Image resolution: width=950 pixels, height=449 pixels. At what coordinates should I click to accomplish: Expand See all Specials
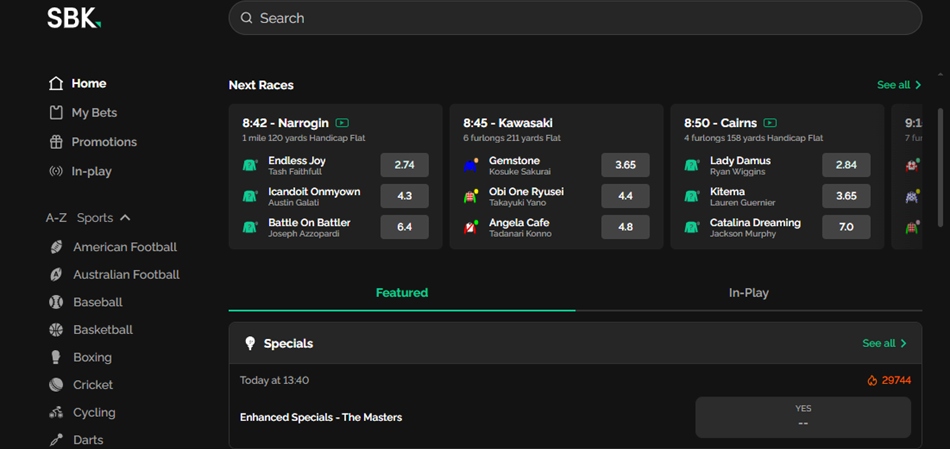pyautogui.click(x=884, y=343)
